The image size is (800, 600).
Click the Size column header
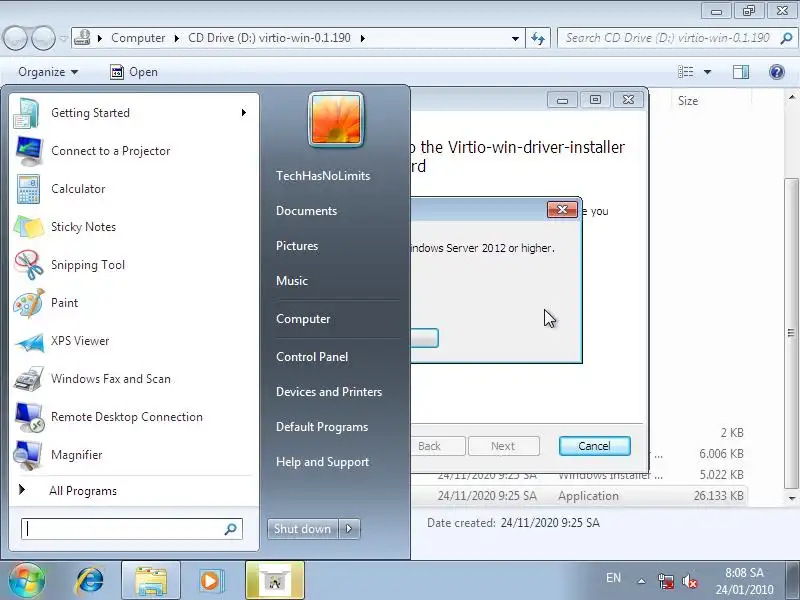tap(688, 101)
